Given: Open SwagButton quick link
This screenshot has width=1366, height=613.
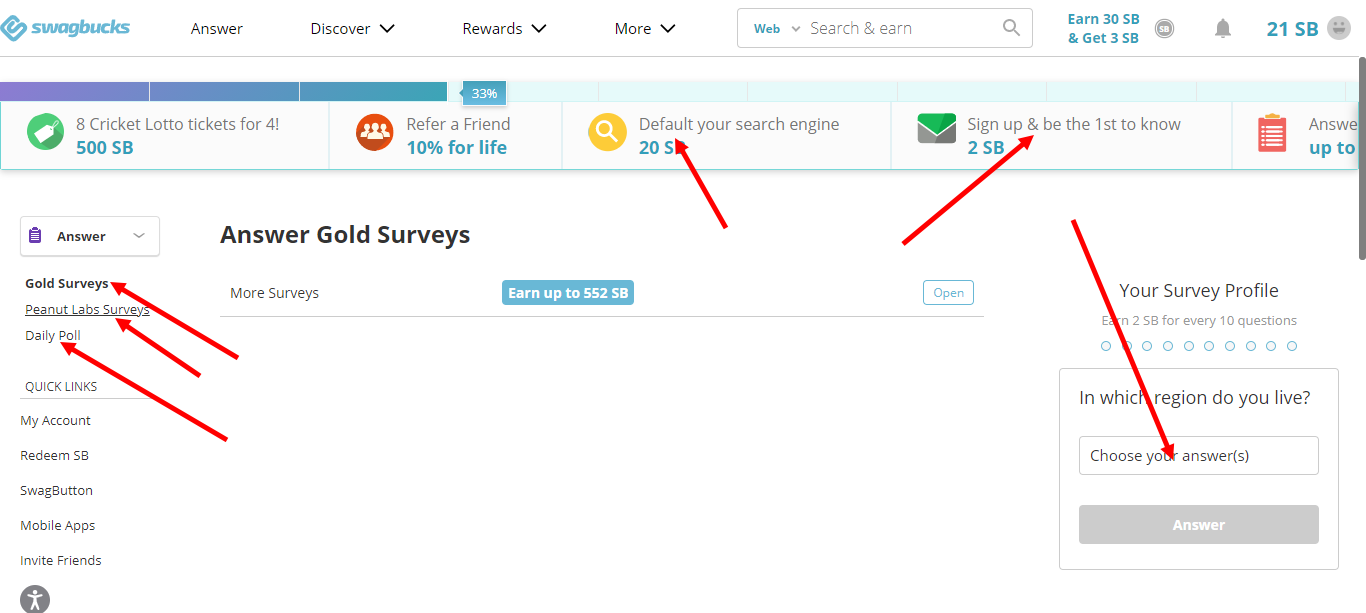Looking at the screenshot, I should [56, 491].
